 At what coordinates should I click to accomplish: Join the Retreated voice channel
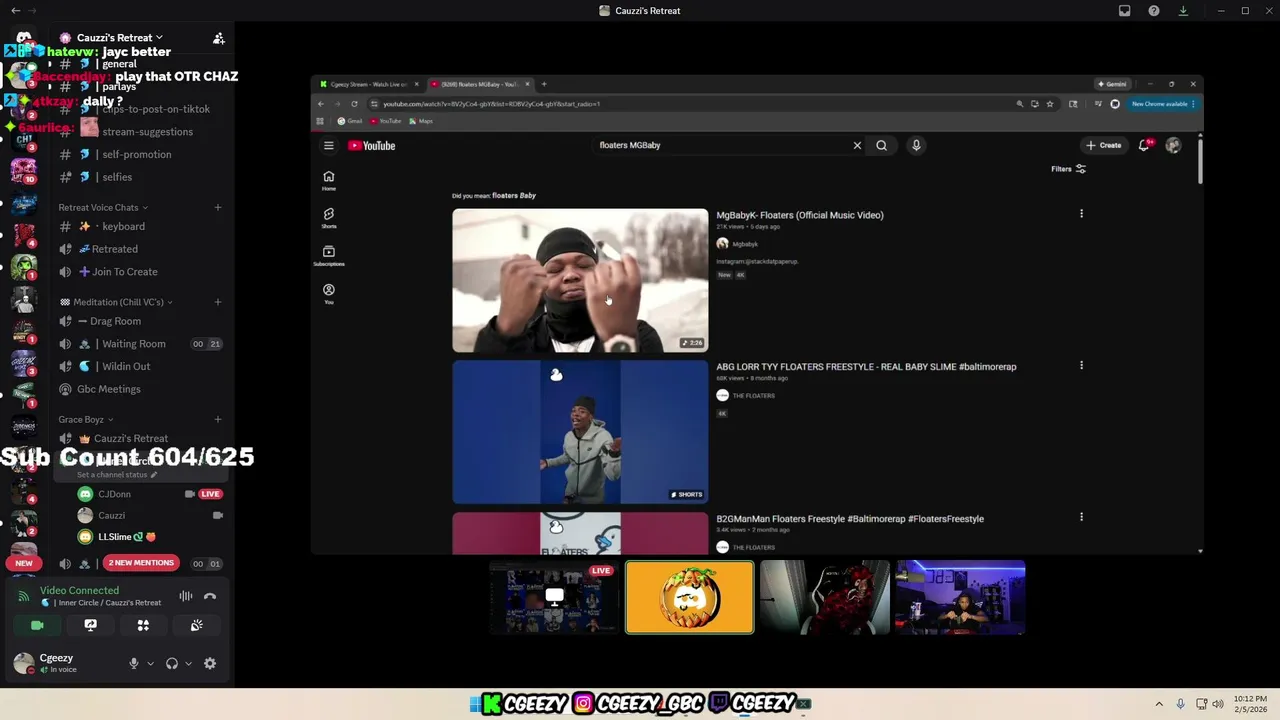coord(116,249)
